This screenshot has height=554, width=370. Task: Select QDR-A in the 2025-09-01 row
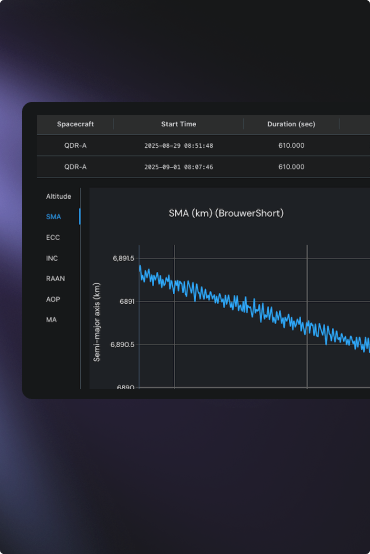coord(75,167)
